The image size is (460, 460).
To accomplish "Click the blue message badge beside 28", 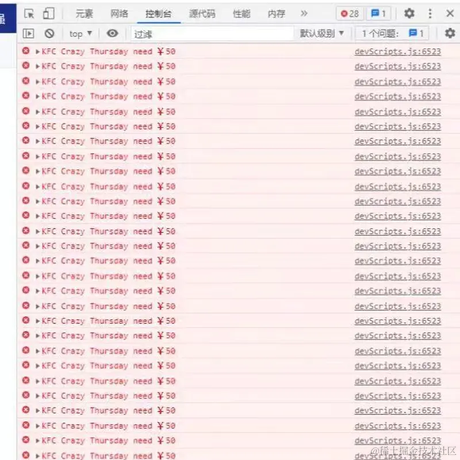I will click(x=379, y=14).
